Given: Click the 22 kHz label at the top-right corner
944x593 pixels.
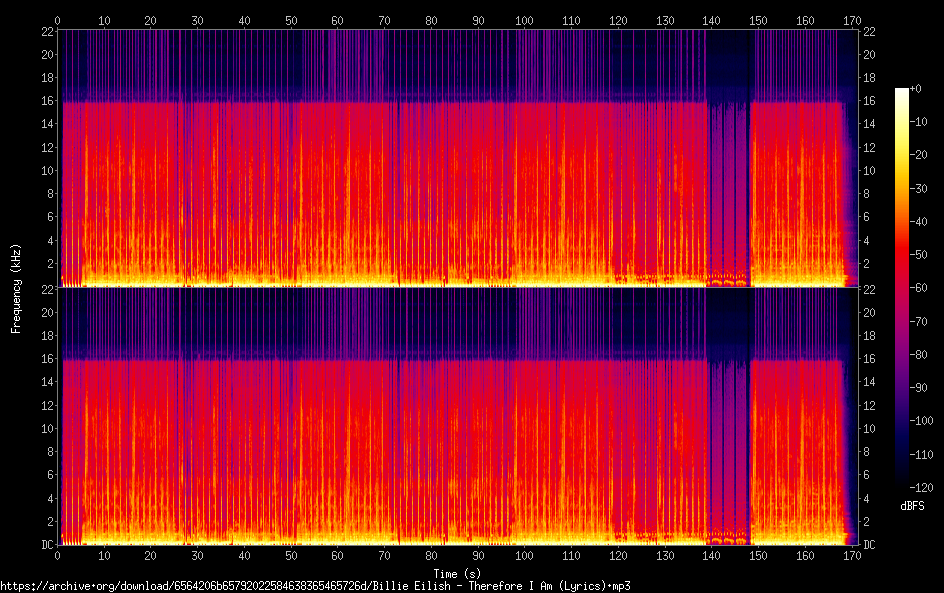Looking at the screenshot, I should pyautogui.click(x=868, y=31).
